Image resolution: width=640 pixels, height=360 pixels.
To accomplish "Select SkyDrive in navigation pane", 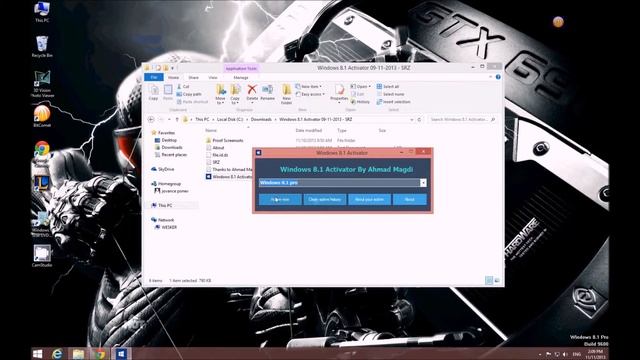I will (x=163, y=169).
